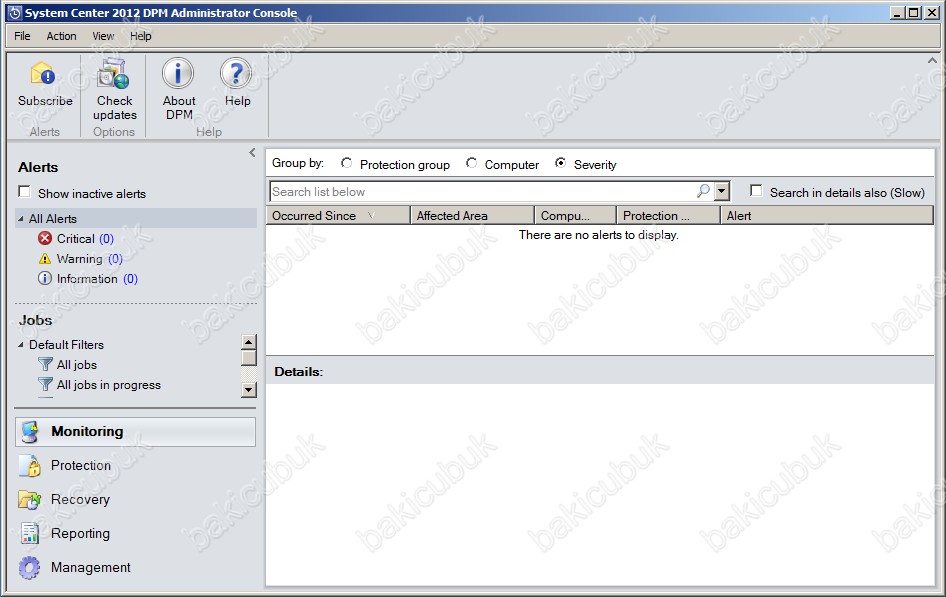946x597 pixels.
Task: Open the View menu
Action: (x=103, y=36)
